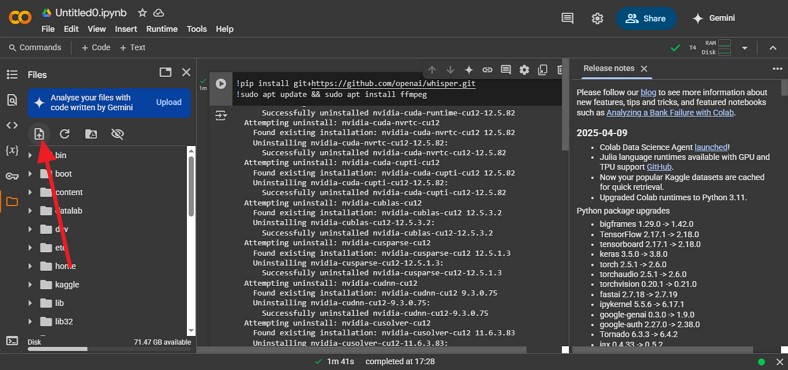
Task: Click the Colab logo icon
Action: pos(20,18)
